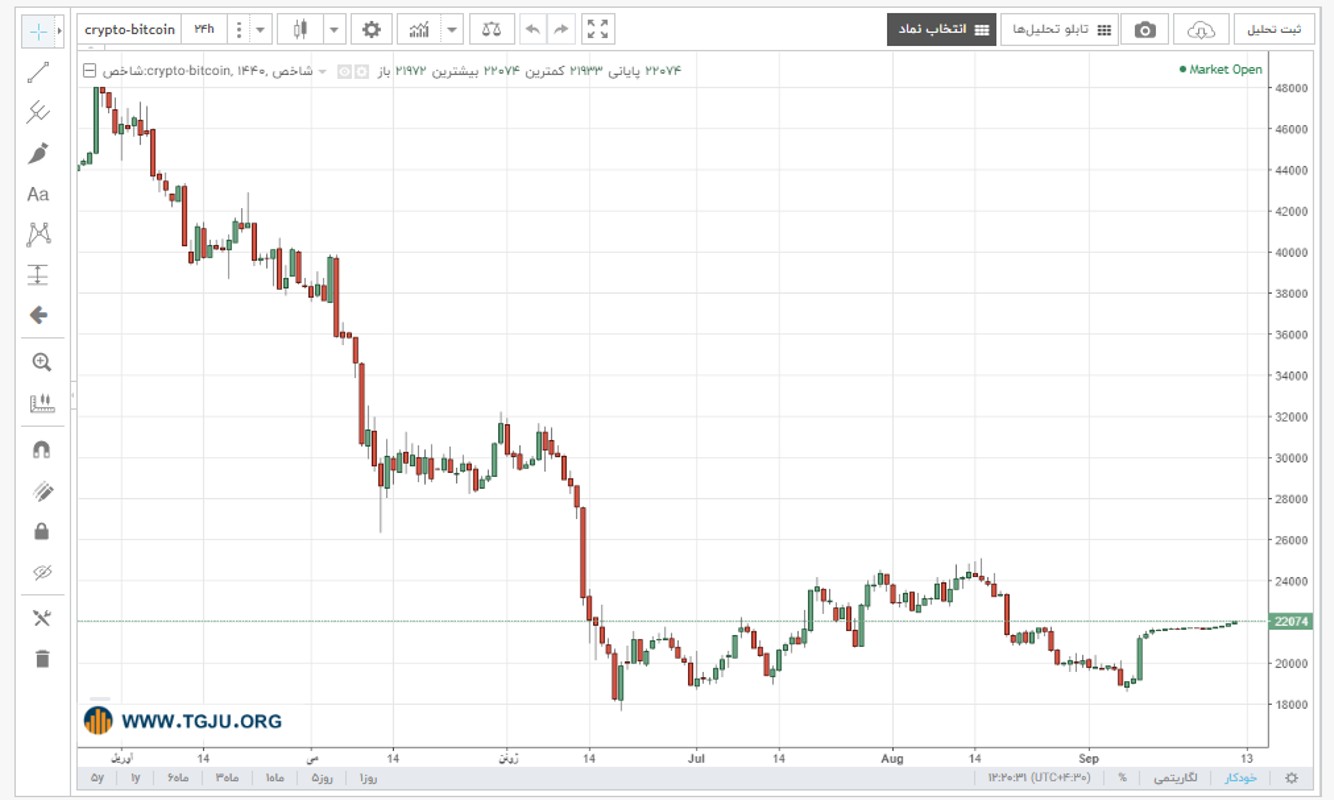Choose the Aa text annotation tool
The height and width of the screenshot is (800, 1334).
(x=38, y=194)
